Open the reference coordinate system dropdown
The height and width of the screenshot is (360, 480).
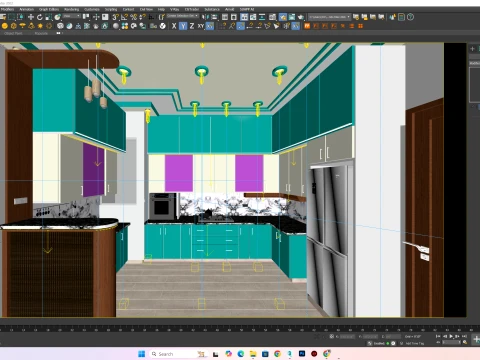(x=71, y=16)
